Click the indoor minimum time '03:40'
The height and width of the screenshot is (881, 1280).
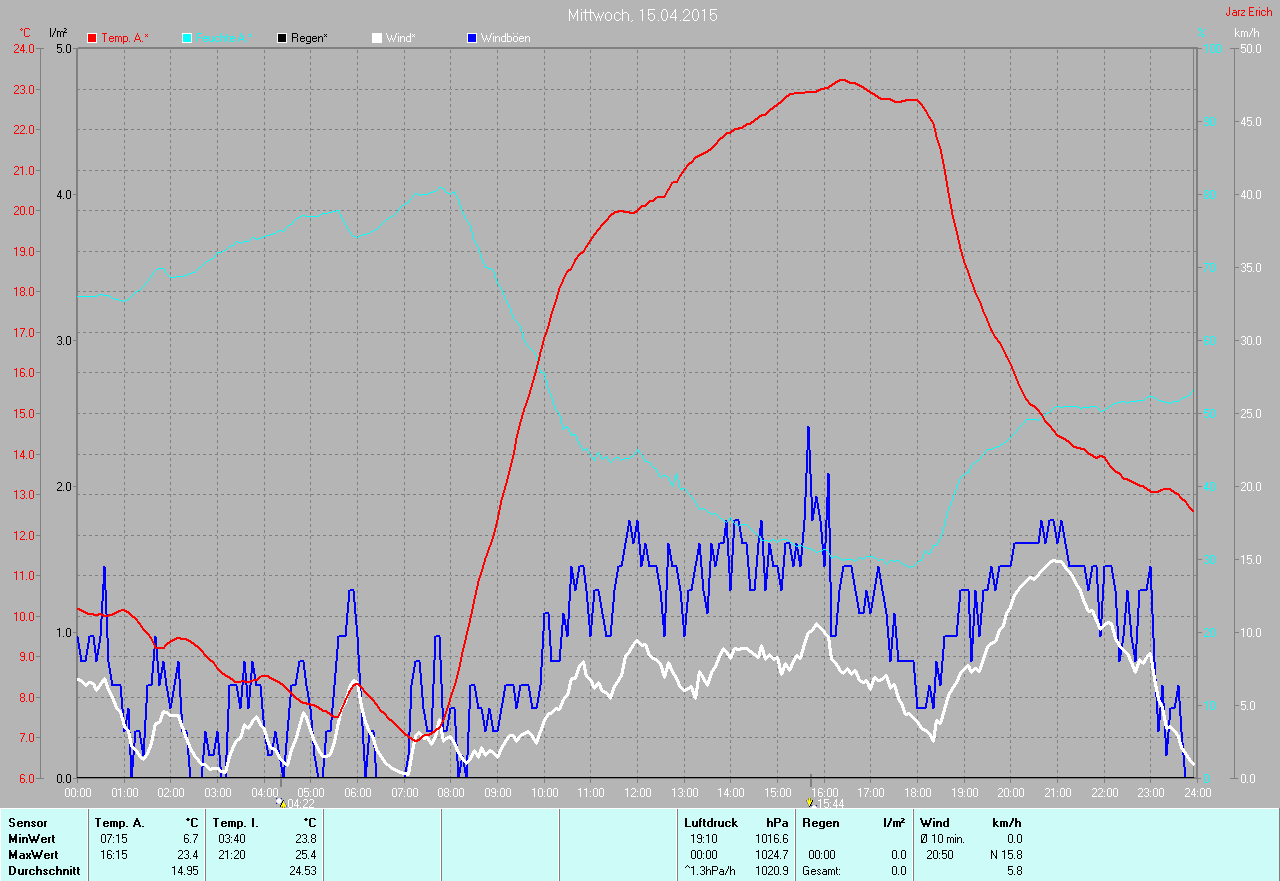coord(232,839)
